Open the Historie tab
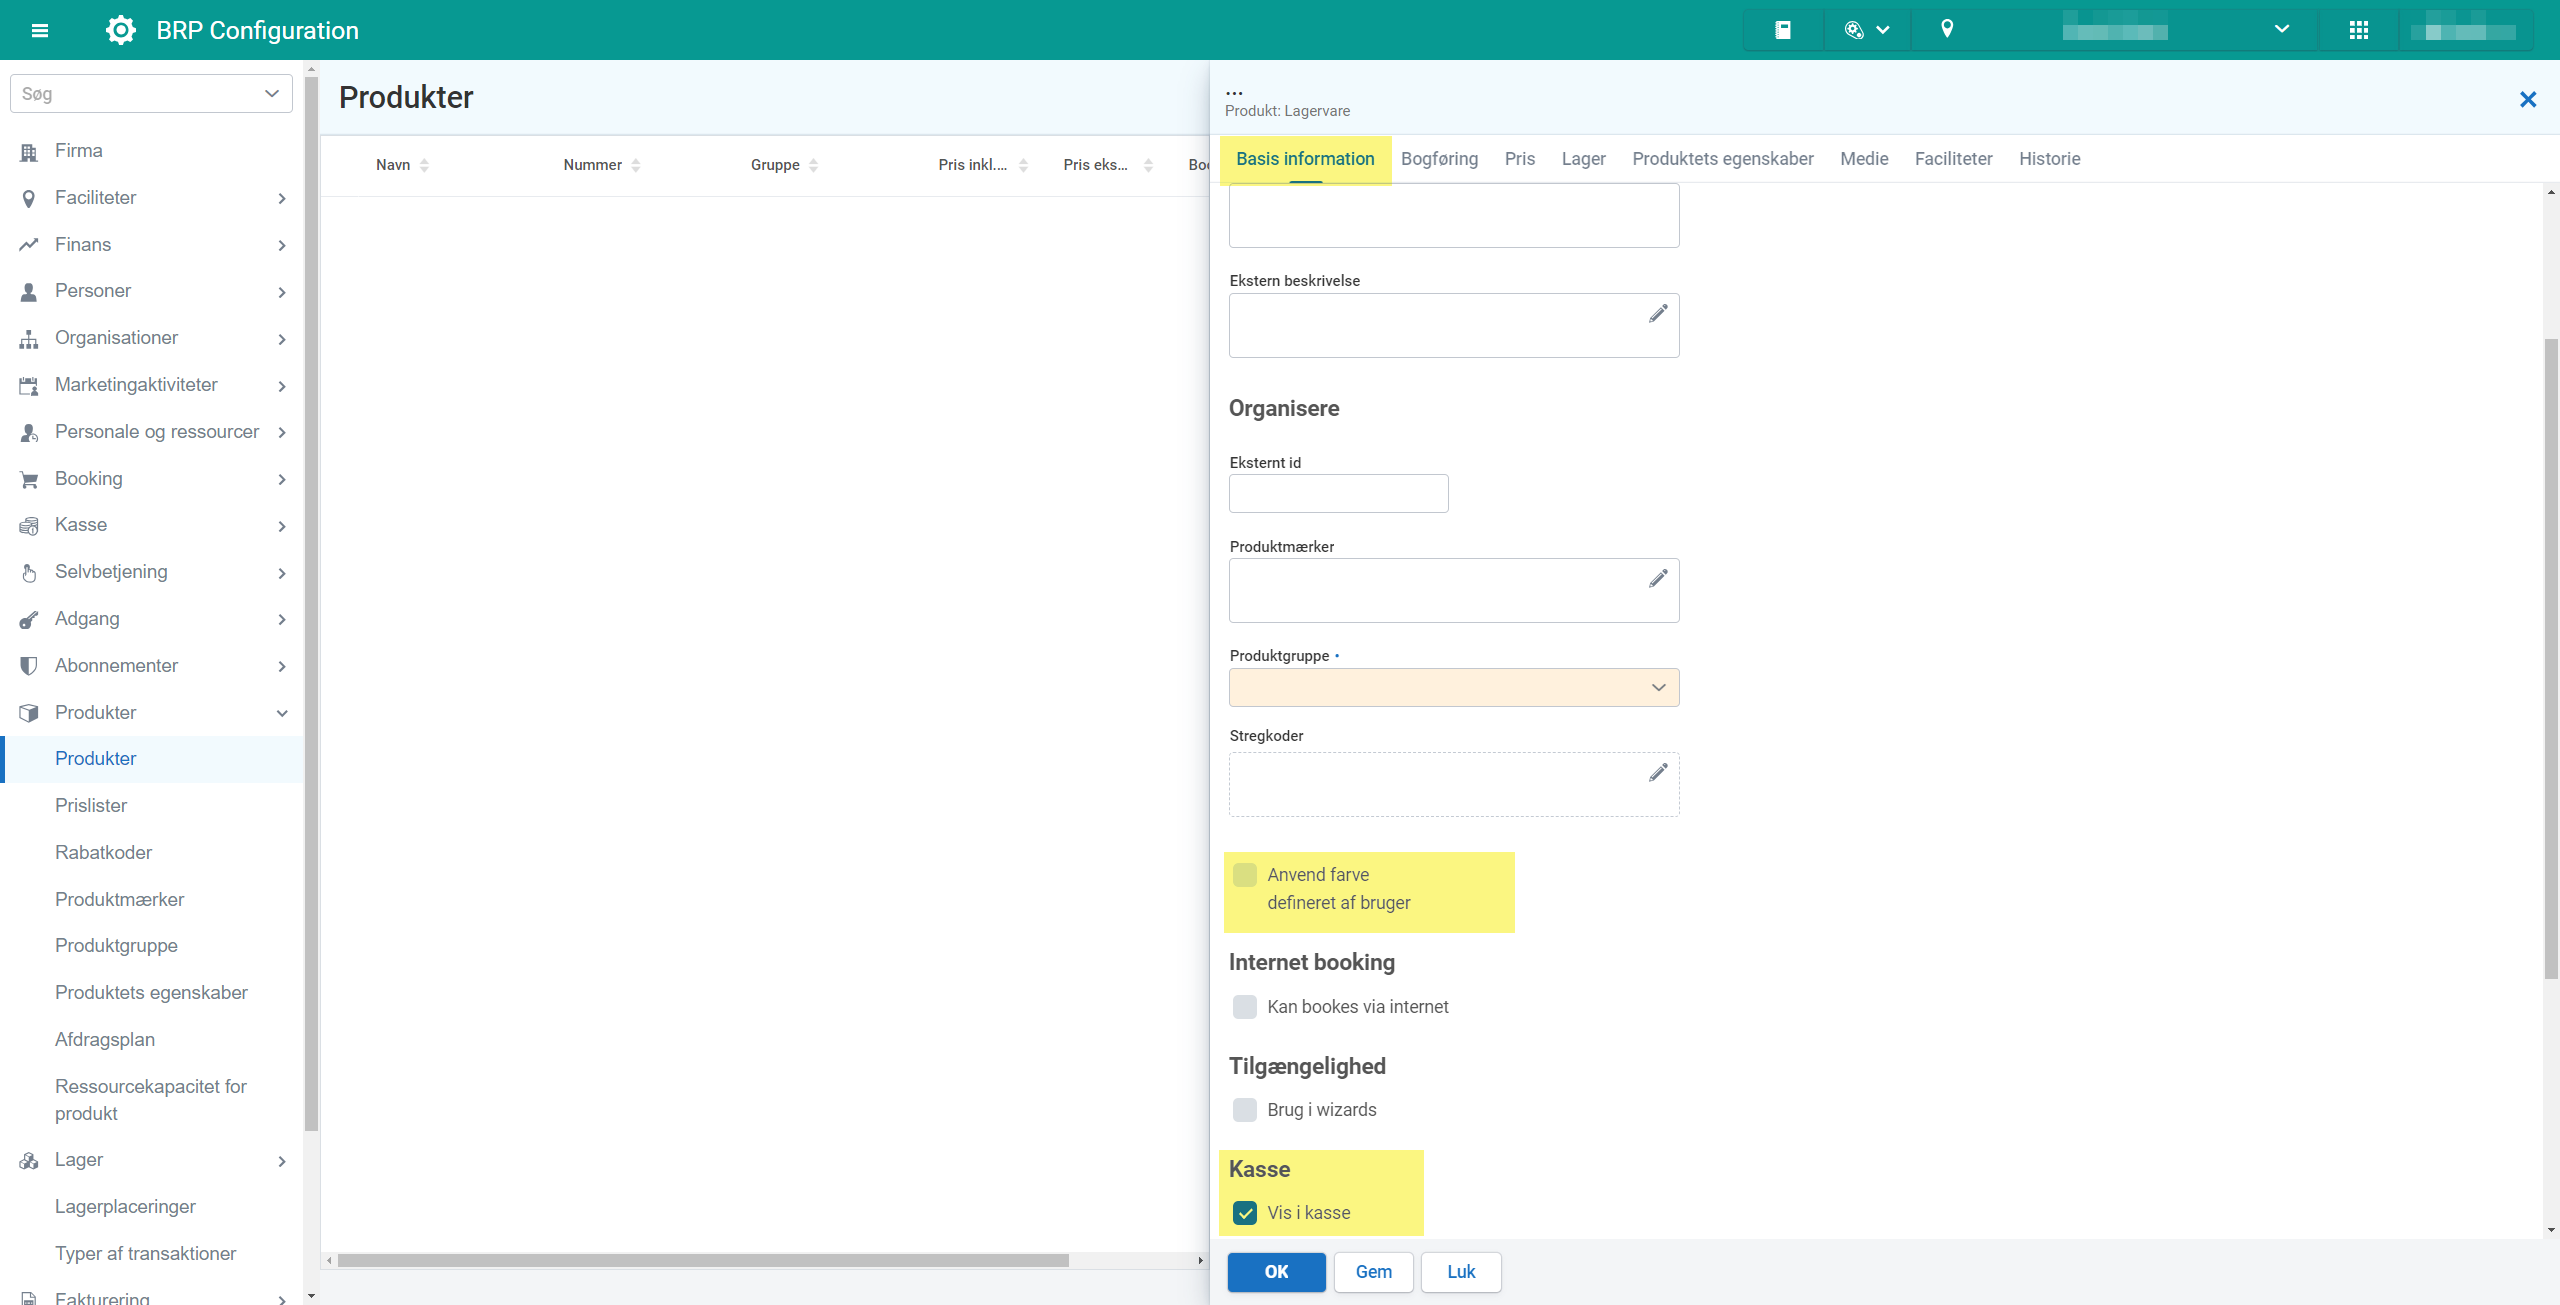 point(2049,159)
